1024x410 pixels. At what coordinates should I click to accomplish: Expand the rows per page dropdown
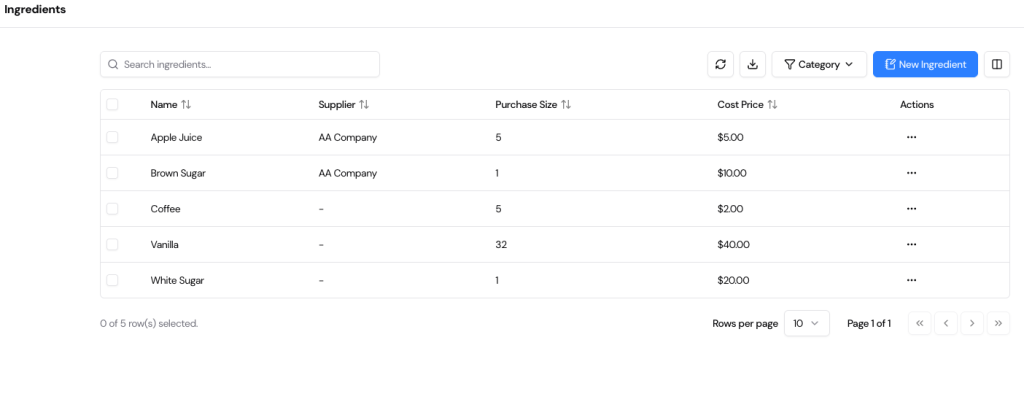[x=806, y=323]
